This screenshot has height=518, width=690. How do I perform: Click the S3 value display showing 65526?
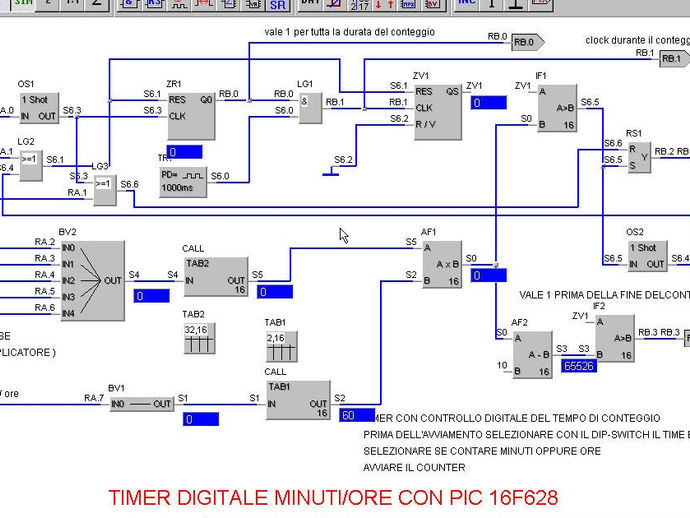click(x=579, y=366)
